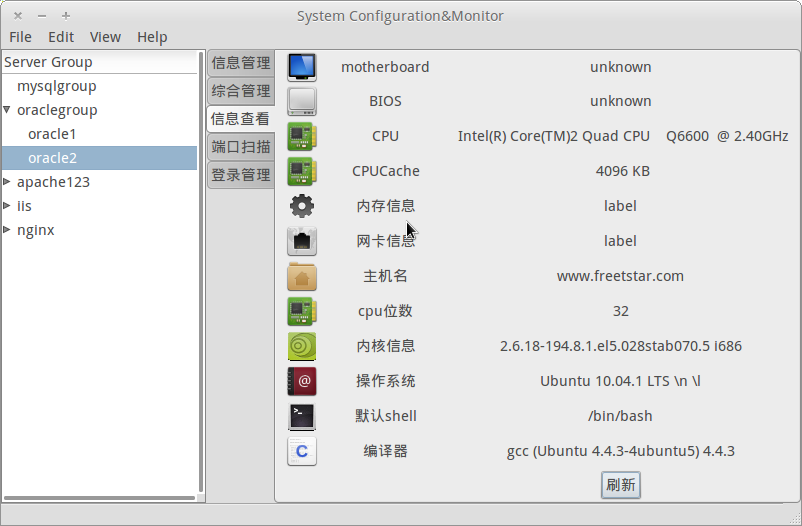Select the 信息查看 tab

coord(240,119)
